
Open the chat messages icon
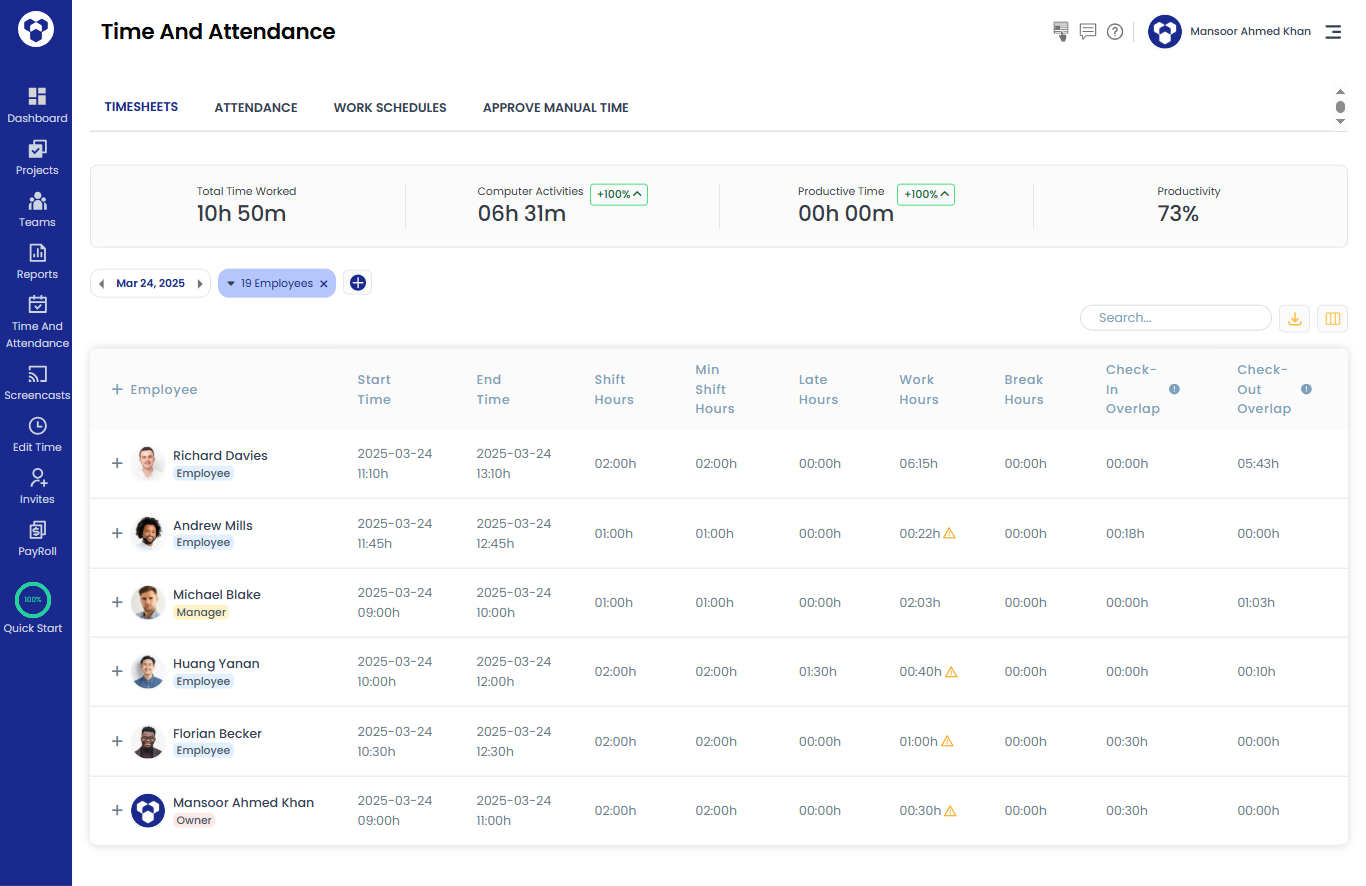point(1088,32)
